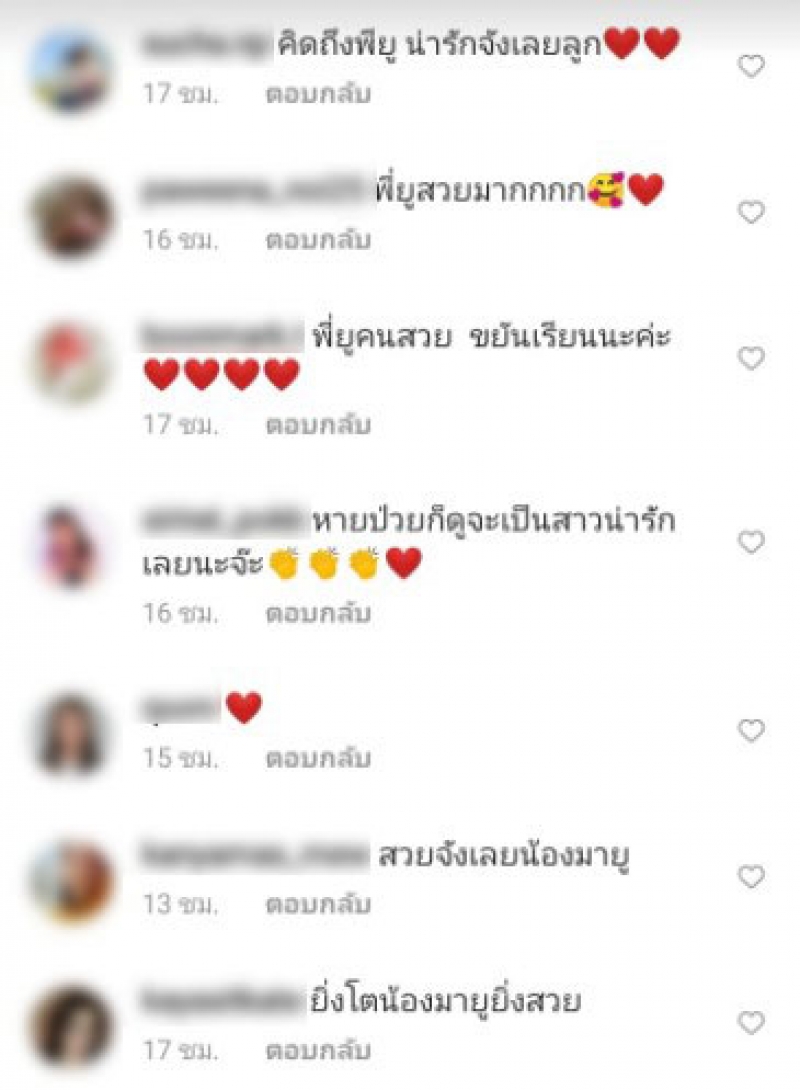Like the comment 'คิดถึงพี่ยู น่ารักจังเลยลูก'
Image resolution: width=800 pixels, height=1090 pixels.
[751, 67]
